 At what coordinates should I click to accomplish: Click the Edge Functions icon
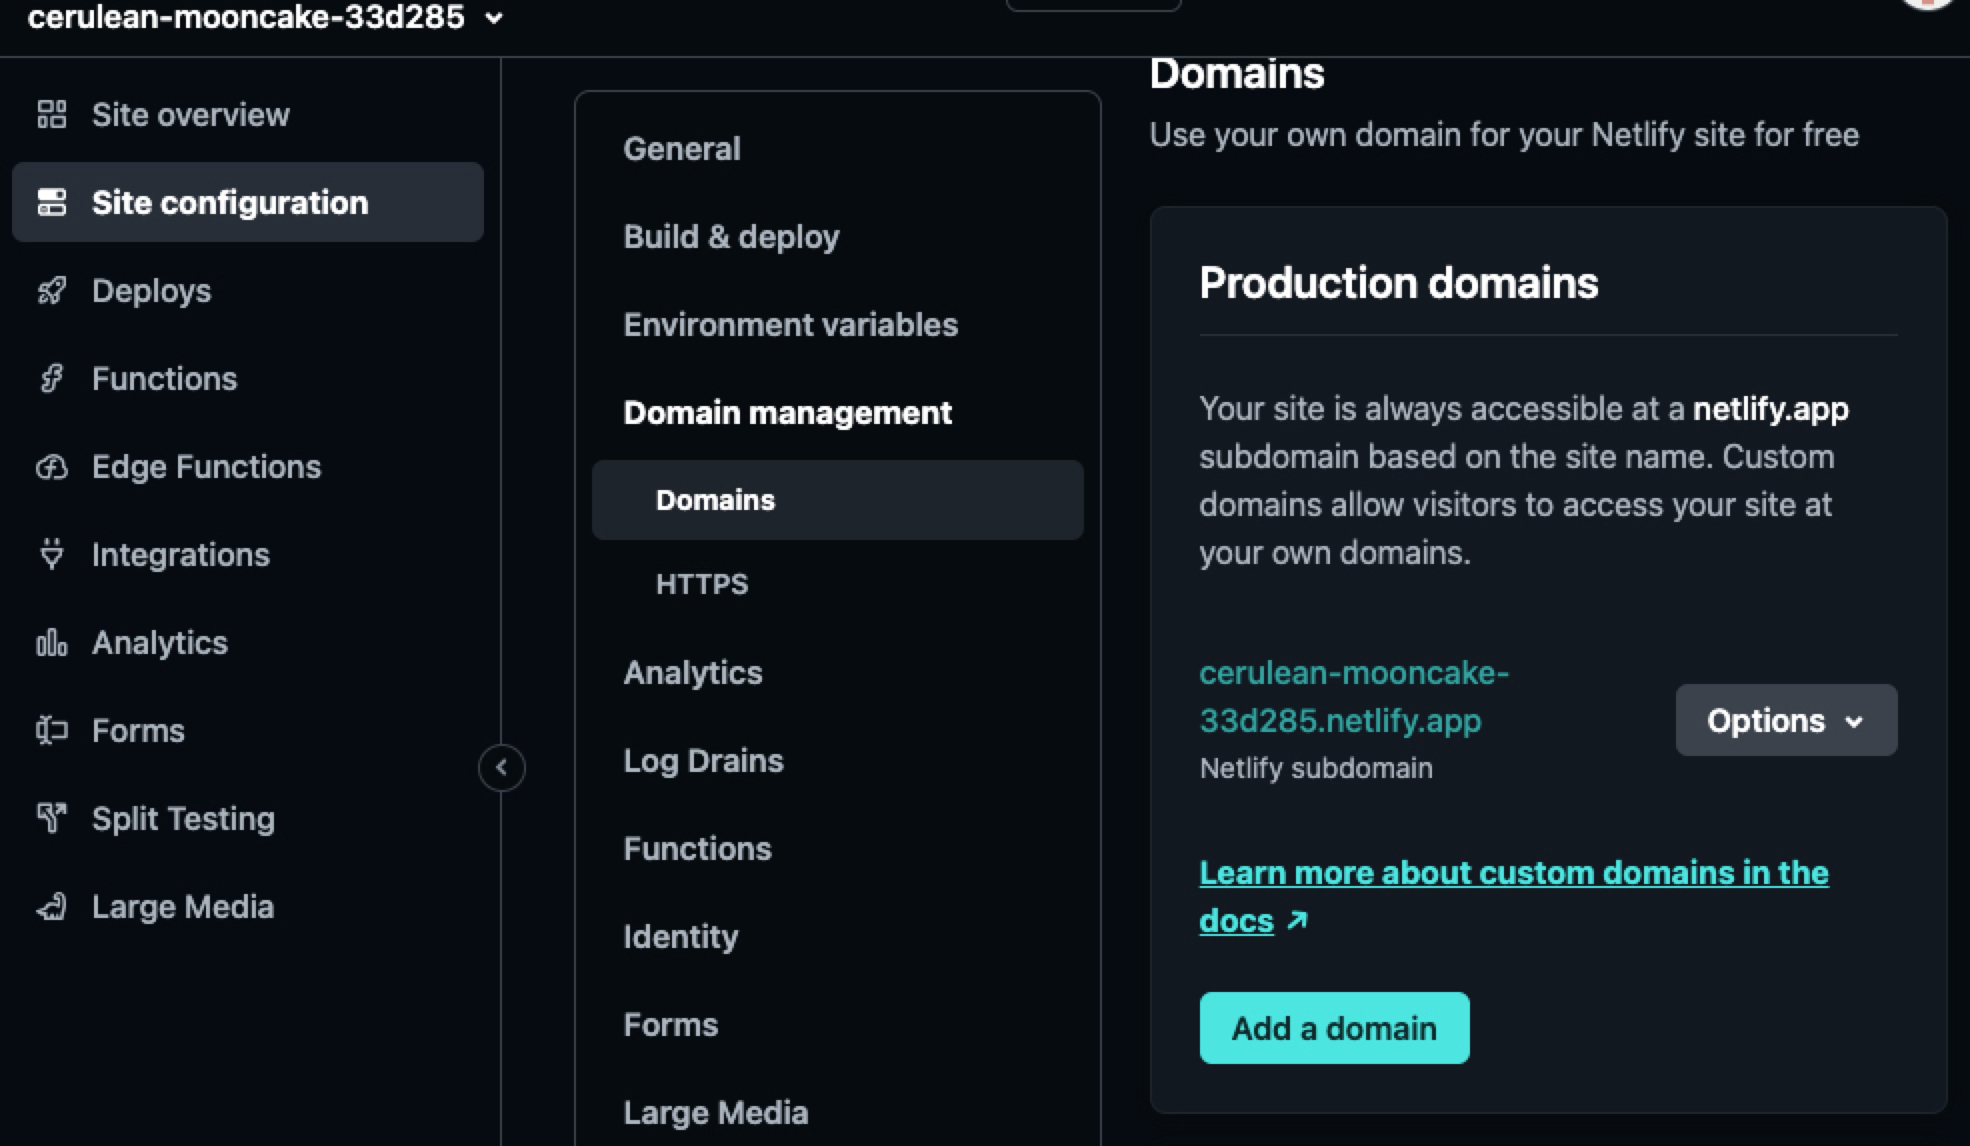pyautogui.click(x=53, y=466)
